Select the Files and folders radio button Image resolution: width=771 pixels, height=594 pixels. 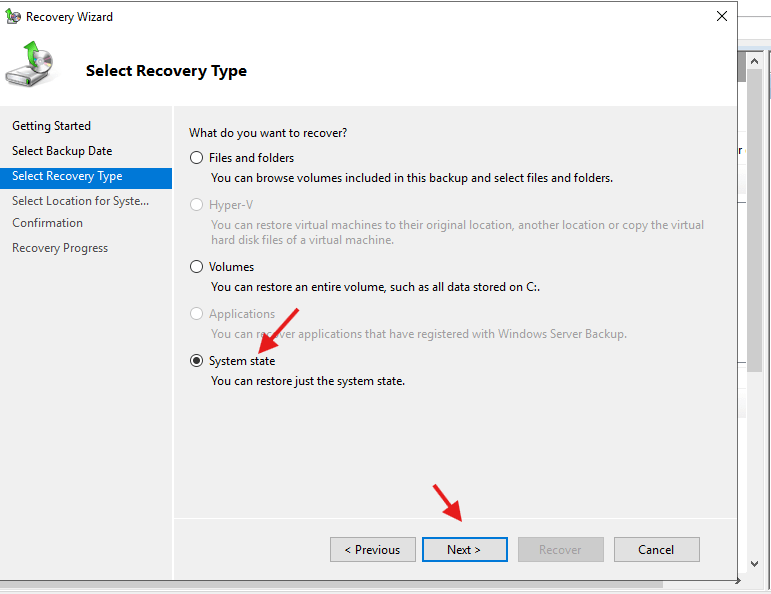(x=197, y=158)
